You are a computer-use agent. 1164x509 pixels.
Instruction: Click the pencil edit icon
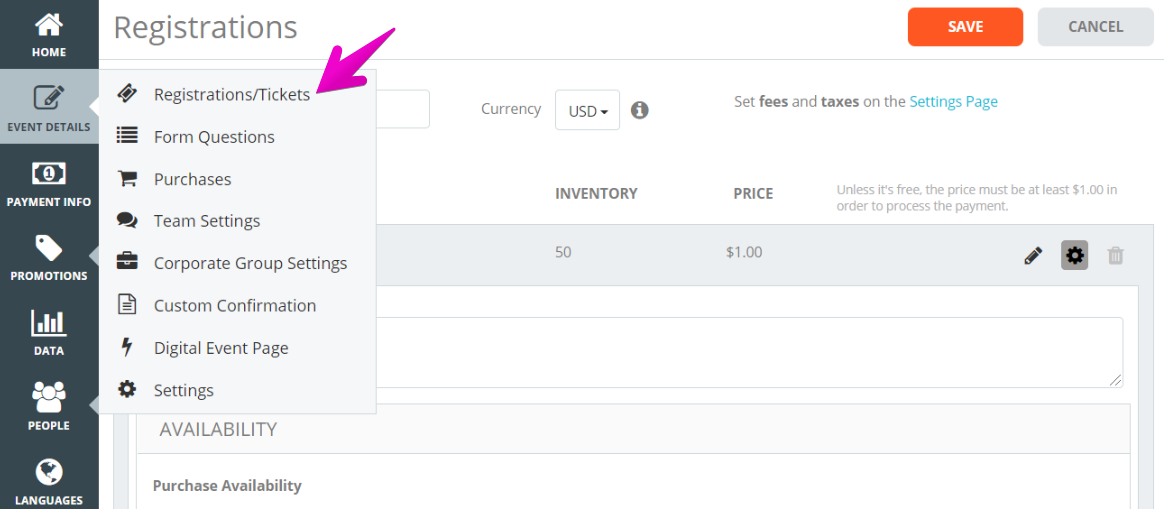coord(1033,256)
